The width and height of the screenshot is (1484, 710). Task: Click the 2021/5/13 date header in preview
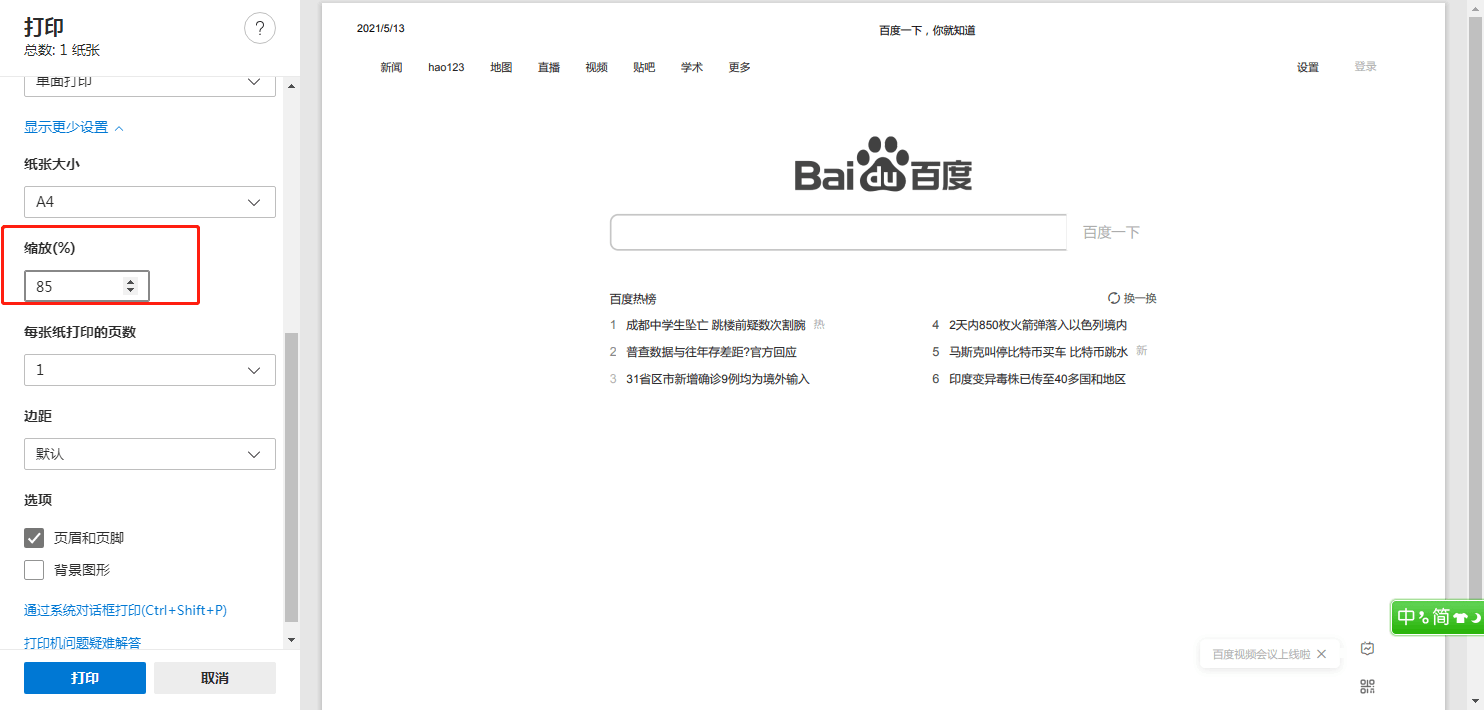click(x=381, y=28)
